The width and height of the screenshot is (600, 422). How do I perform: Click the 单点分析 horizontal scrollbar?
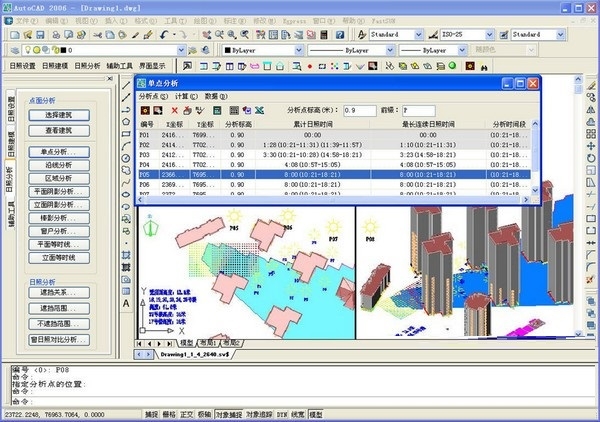[x=333, y=199]
